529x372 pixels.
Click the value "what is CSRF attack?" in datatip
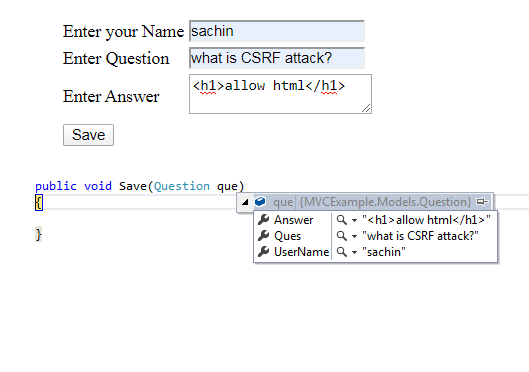point(420,236)
